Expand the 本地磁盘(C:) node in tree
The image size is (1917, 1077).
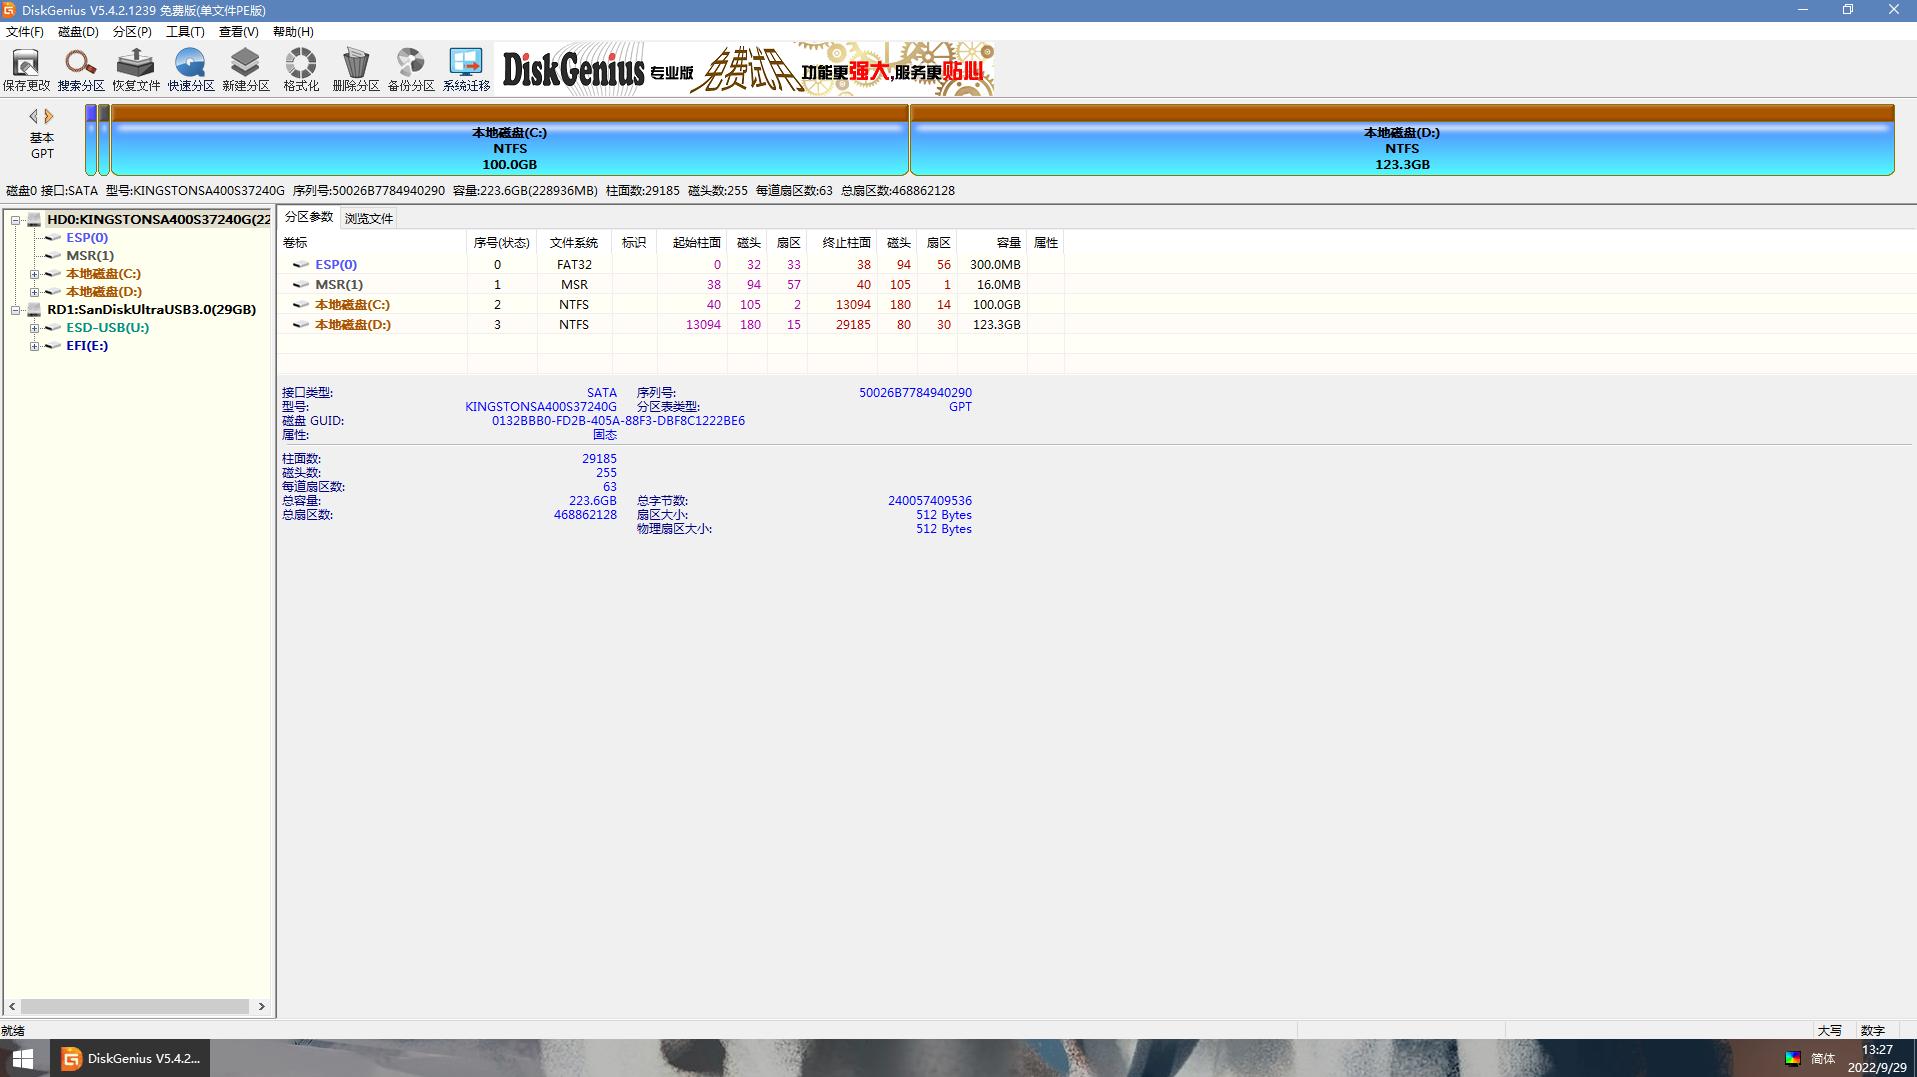34,274
